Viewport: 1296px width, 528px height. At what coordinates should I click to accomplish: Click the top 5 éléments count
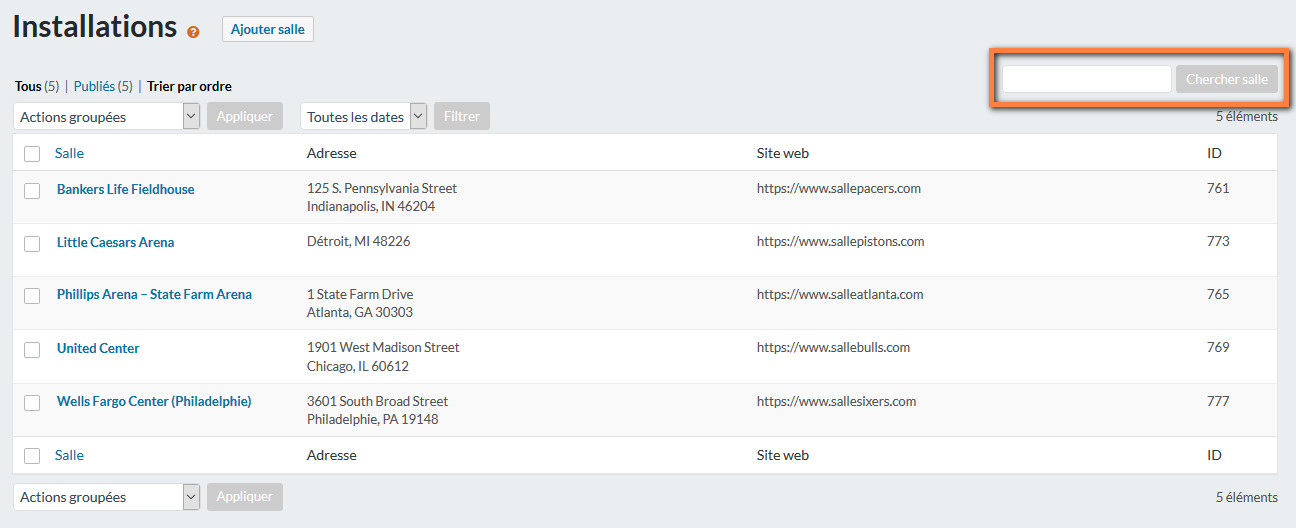(1246, 116)
